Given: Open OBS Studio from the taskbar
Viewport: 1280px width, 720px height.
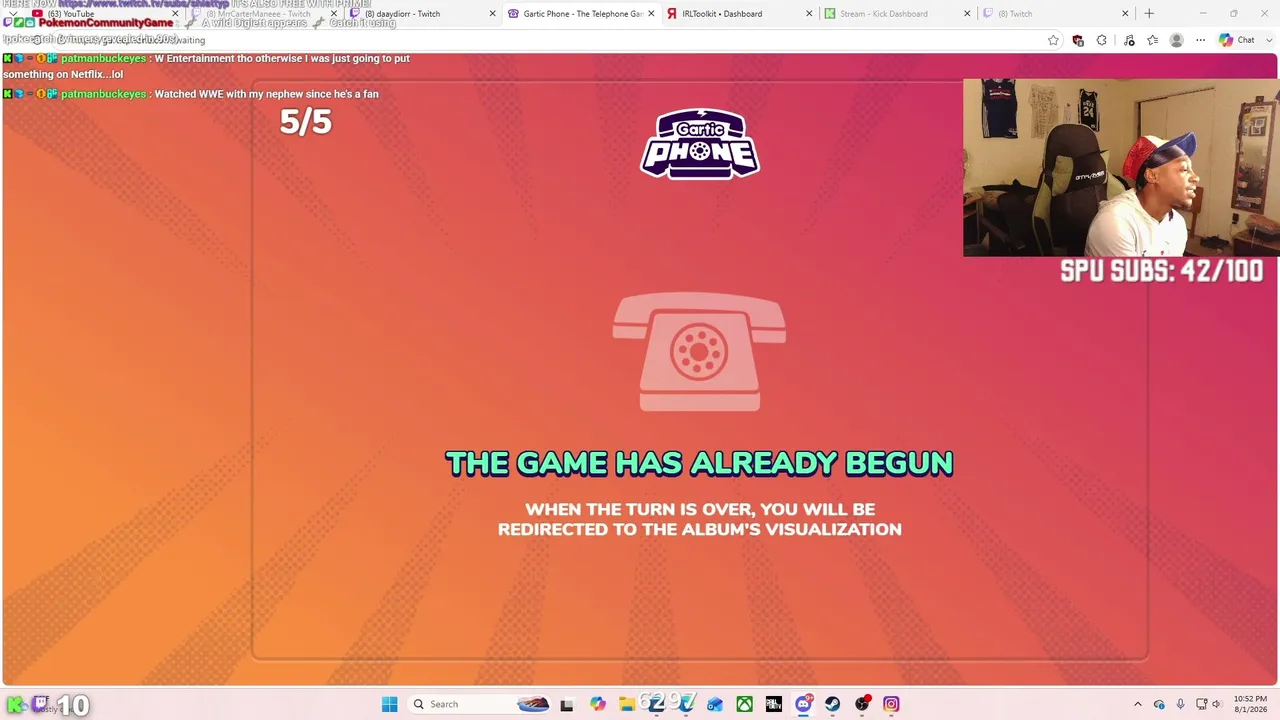Looking at the screenshot, I should pos(862,704).
